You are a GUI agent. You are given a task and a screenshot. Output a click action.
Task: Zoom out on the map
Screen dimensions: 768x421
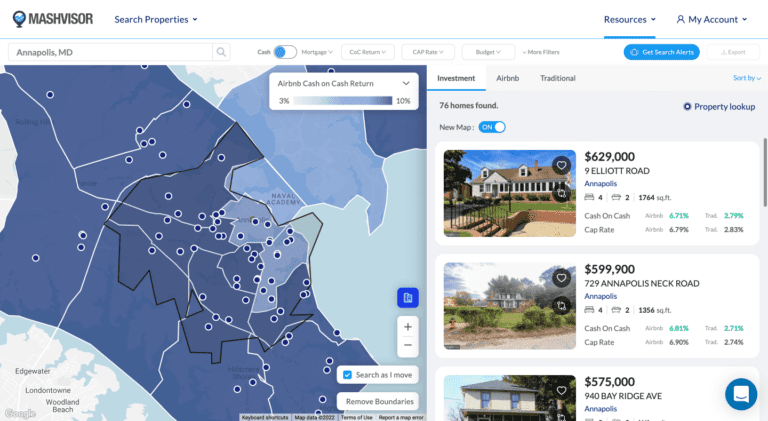[406, 346]
